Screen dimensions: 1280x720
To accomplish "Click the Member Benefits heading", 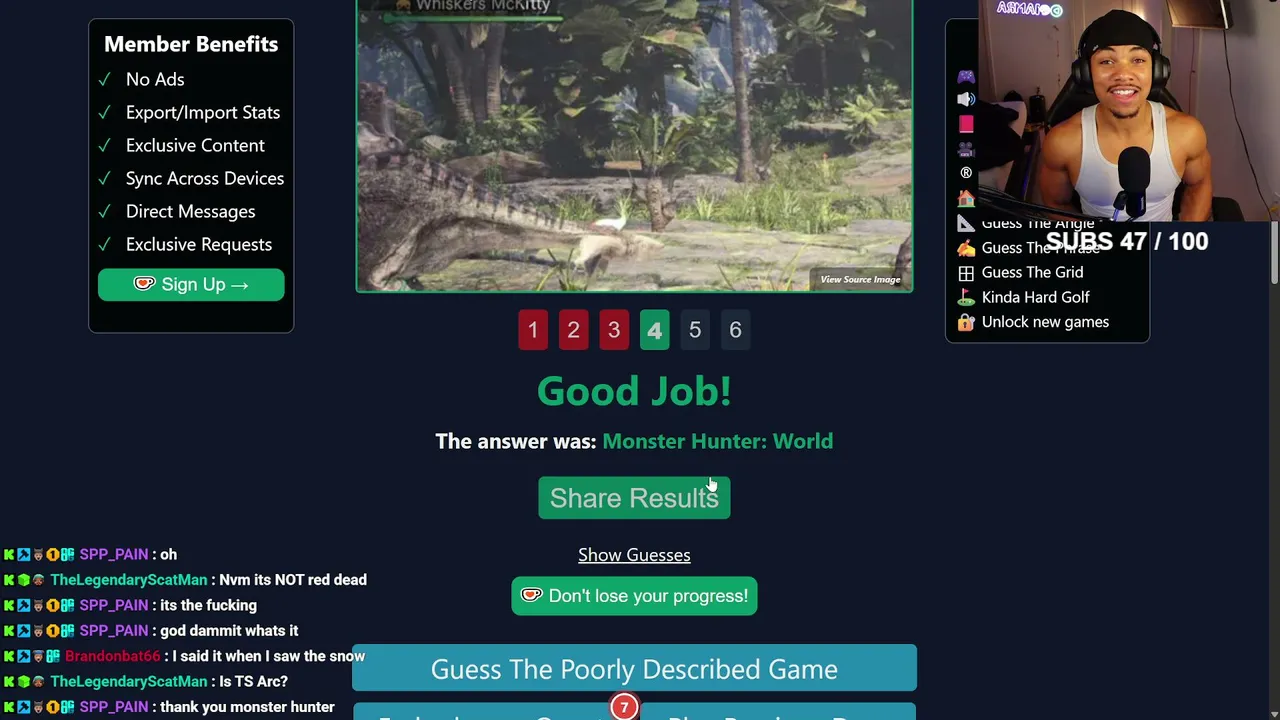I will point(191,44).
